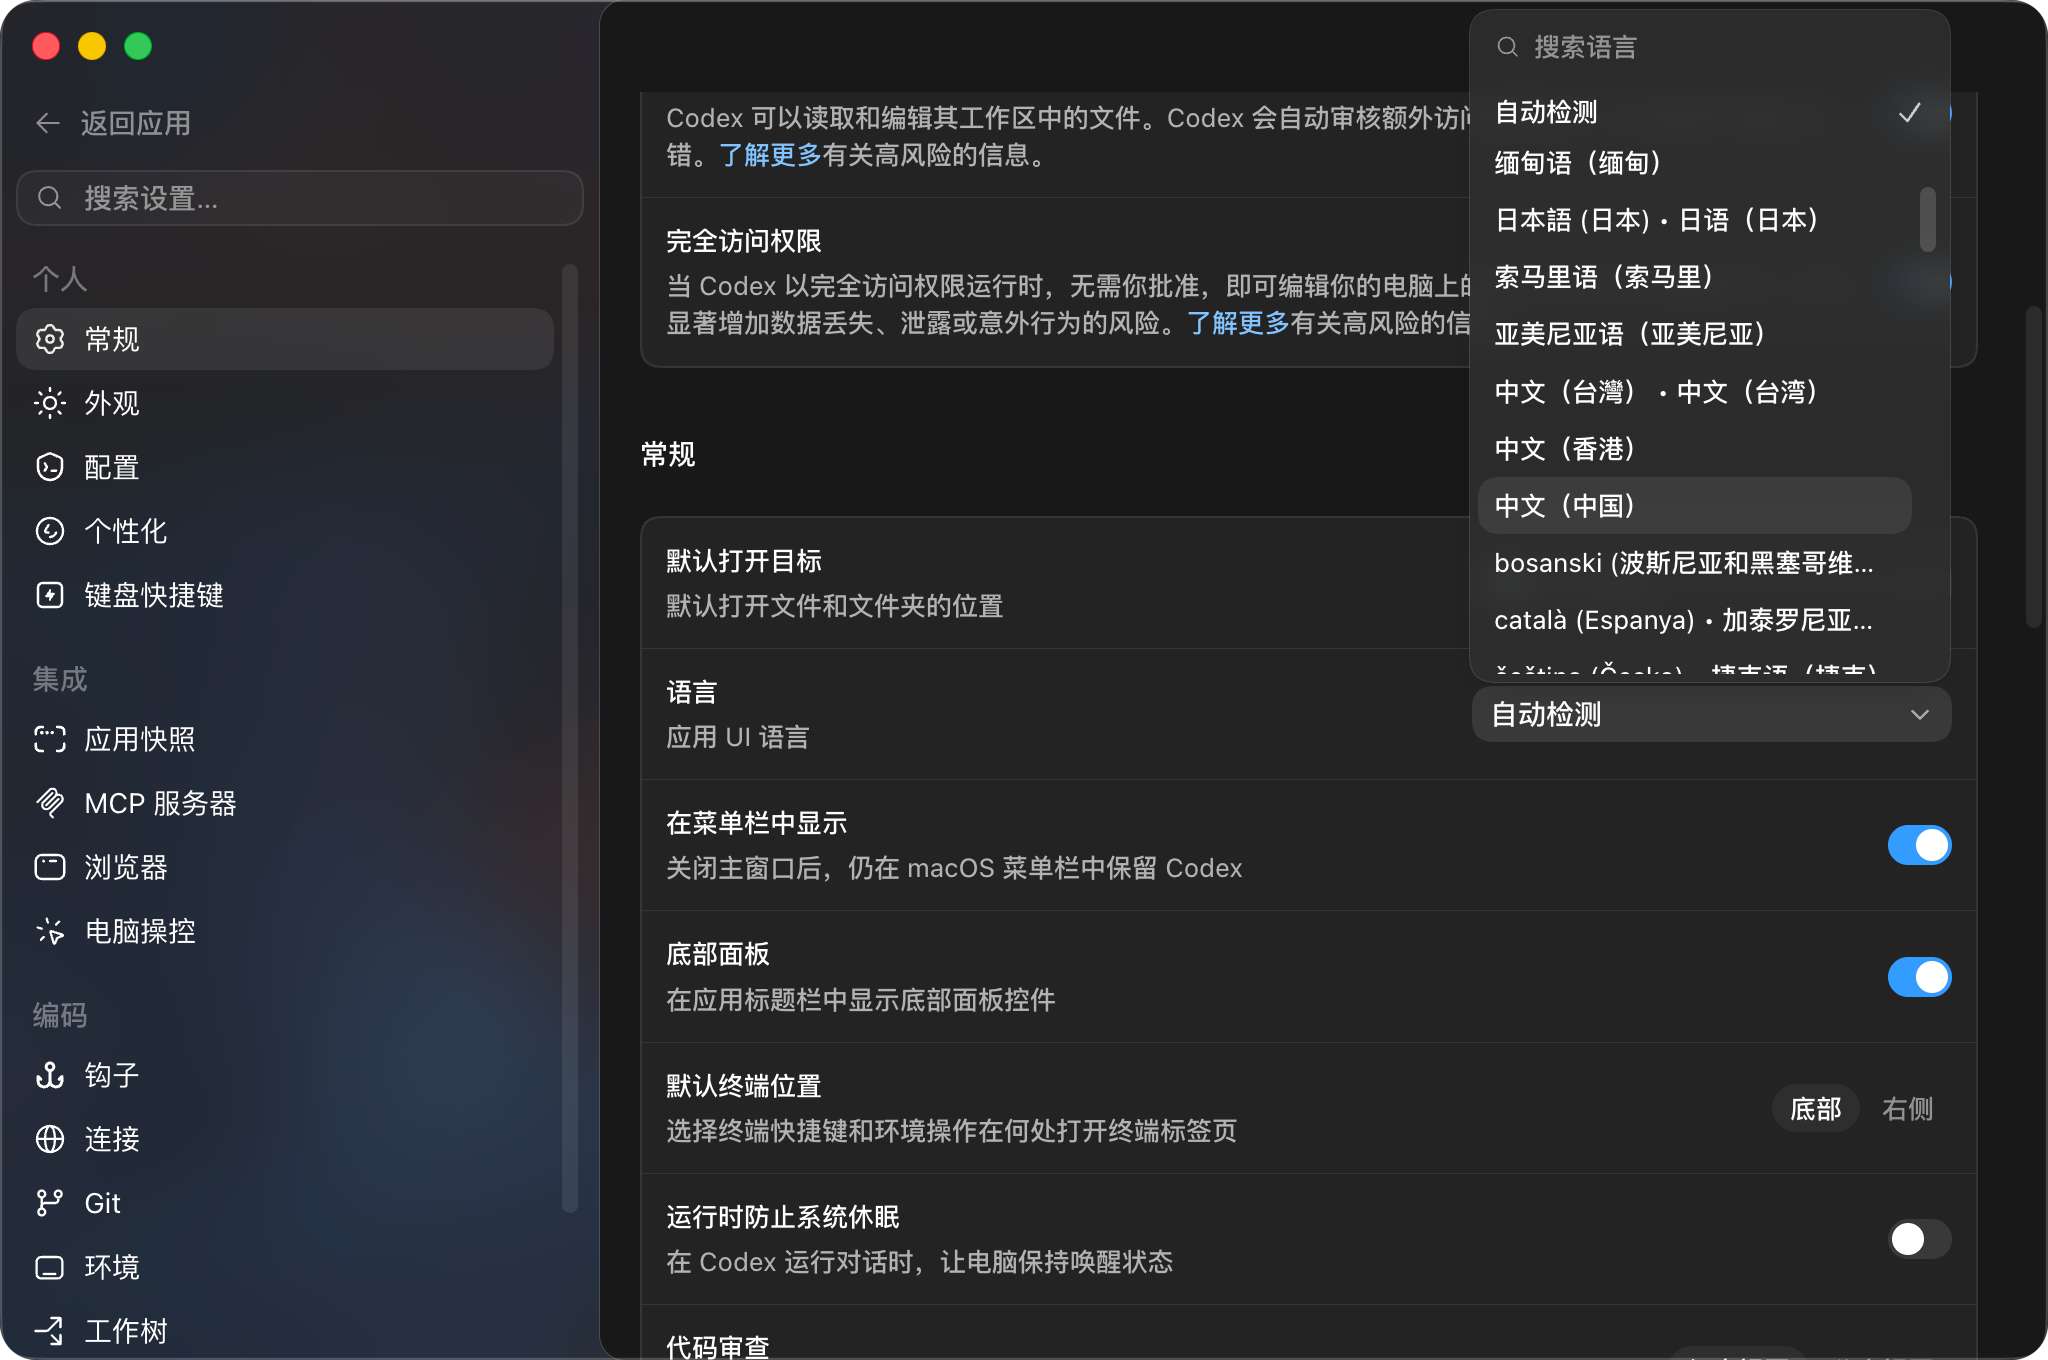This screenshot has width=2048, height=1360.
Task: Focus the 搜索语言 input field
Action: (1710, 47)
